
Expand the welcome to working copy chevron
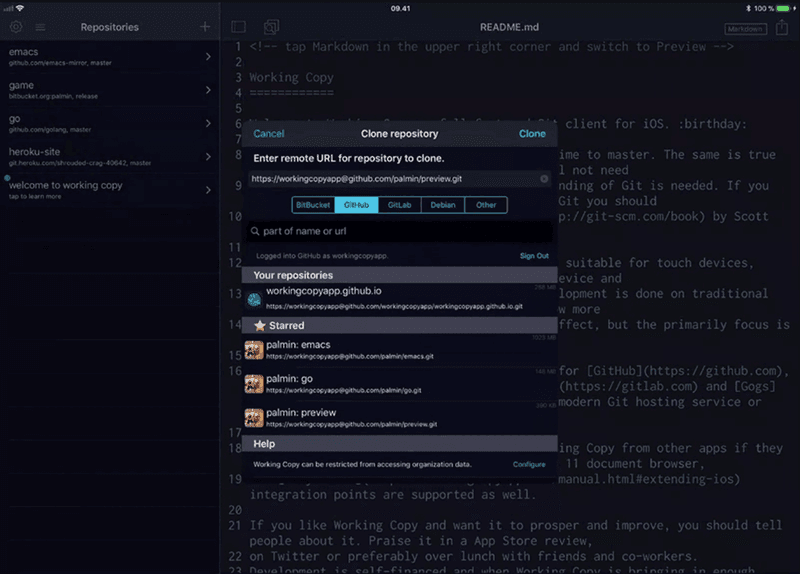click(208, 190)
